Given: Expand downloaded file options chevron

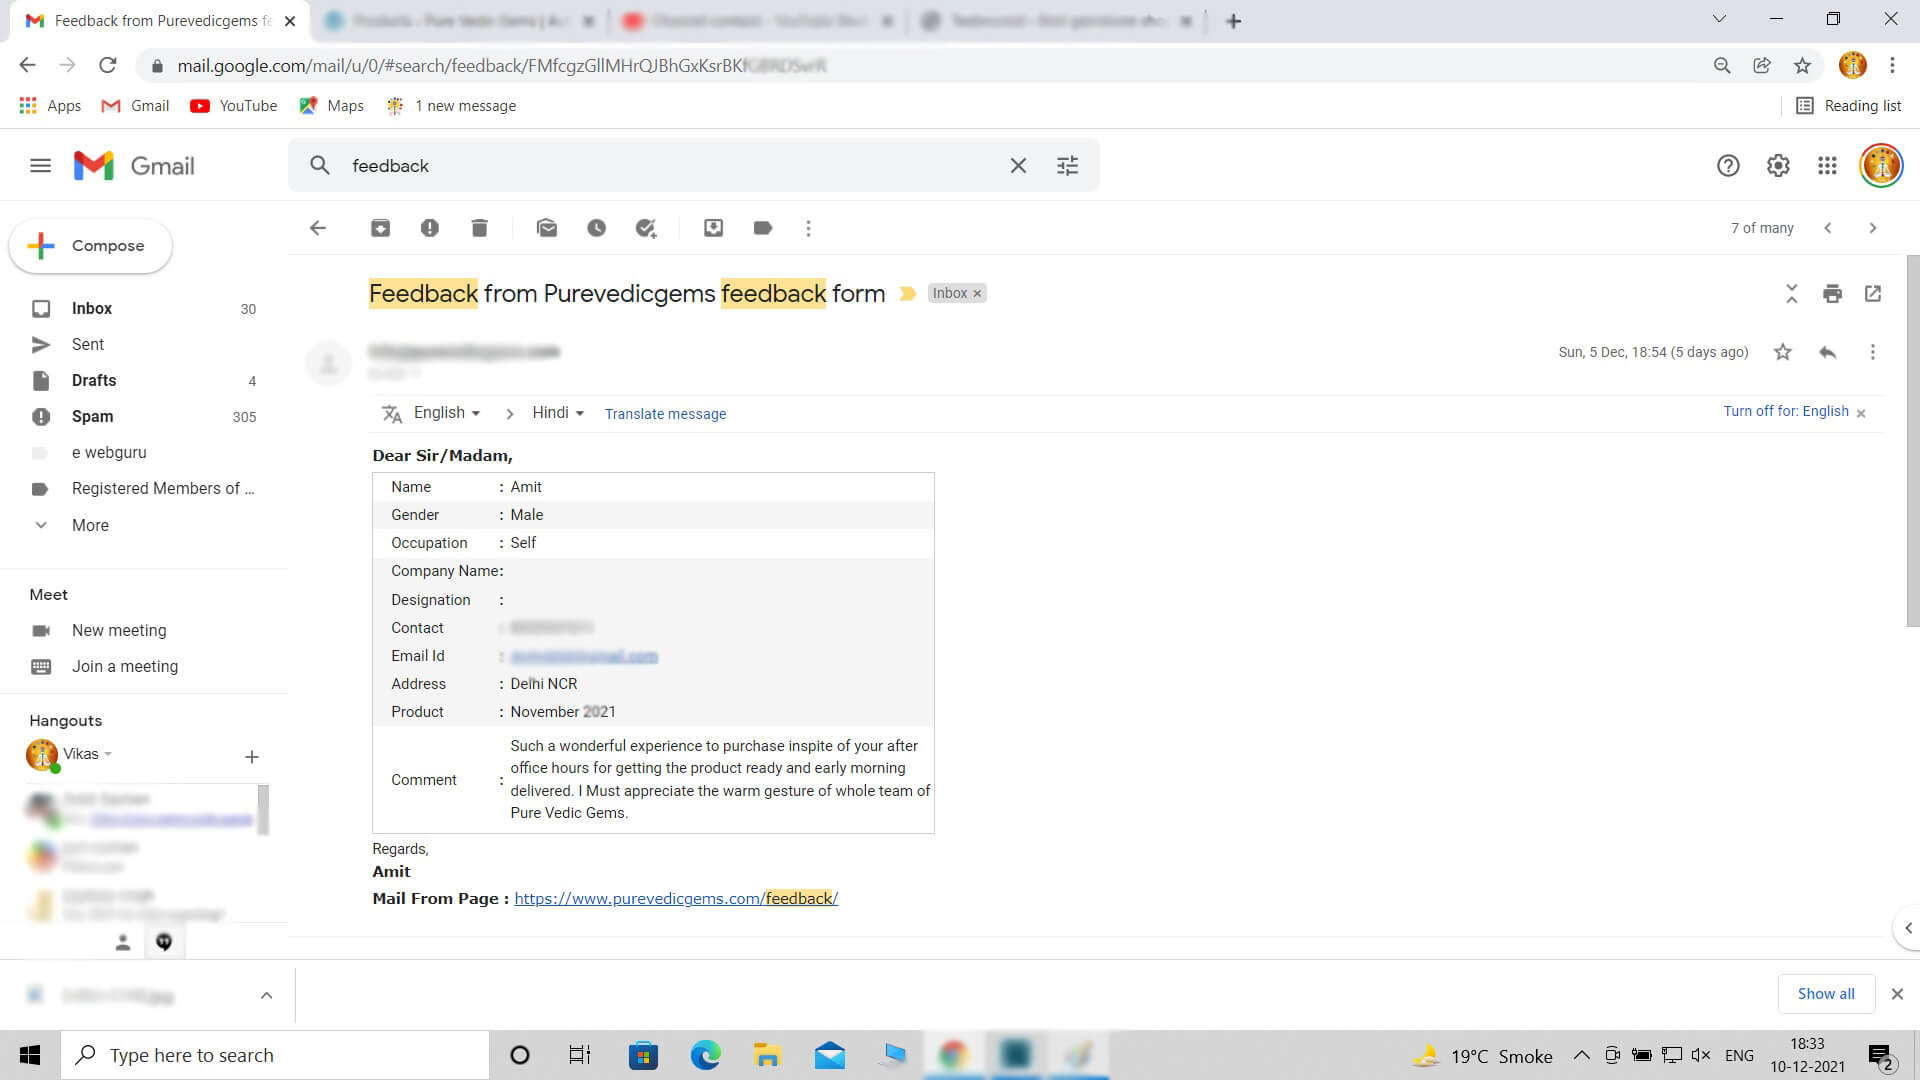Looking at the screenshot, I should (266, 995).
